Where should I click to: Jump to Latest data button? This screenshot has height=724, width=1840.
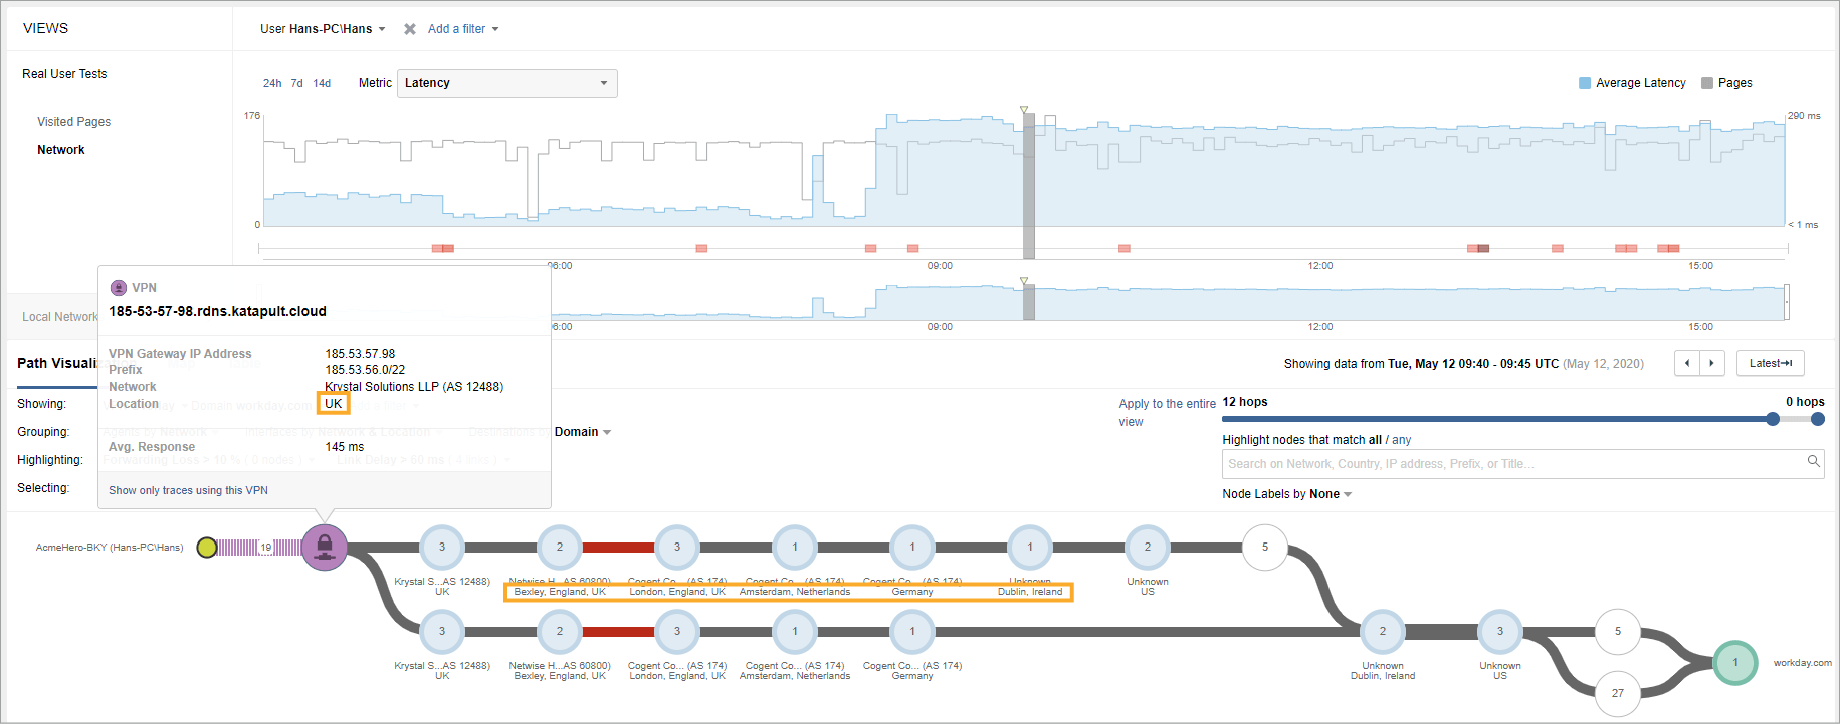point(1770,363)
